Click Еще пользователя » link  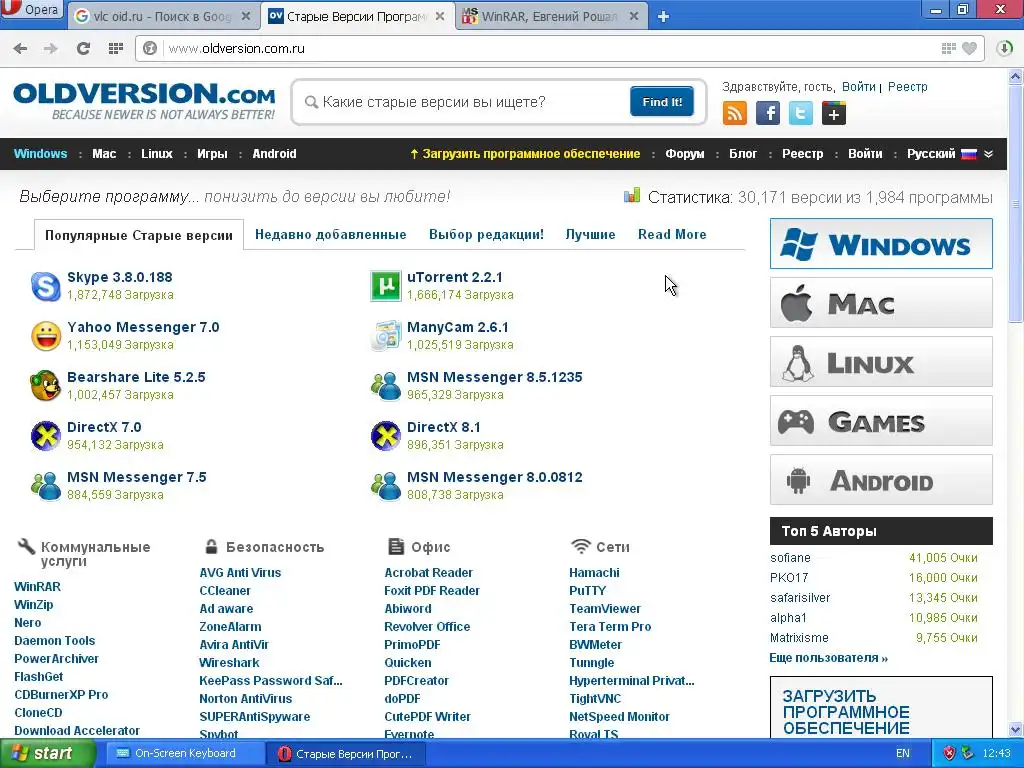[828, 658]
